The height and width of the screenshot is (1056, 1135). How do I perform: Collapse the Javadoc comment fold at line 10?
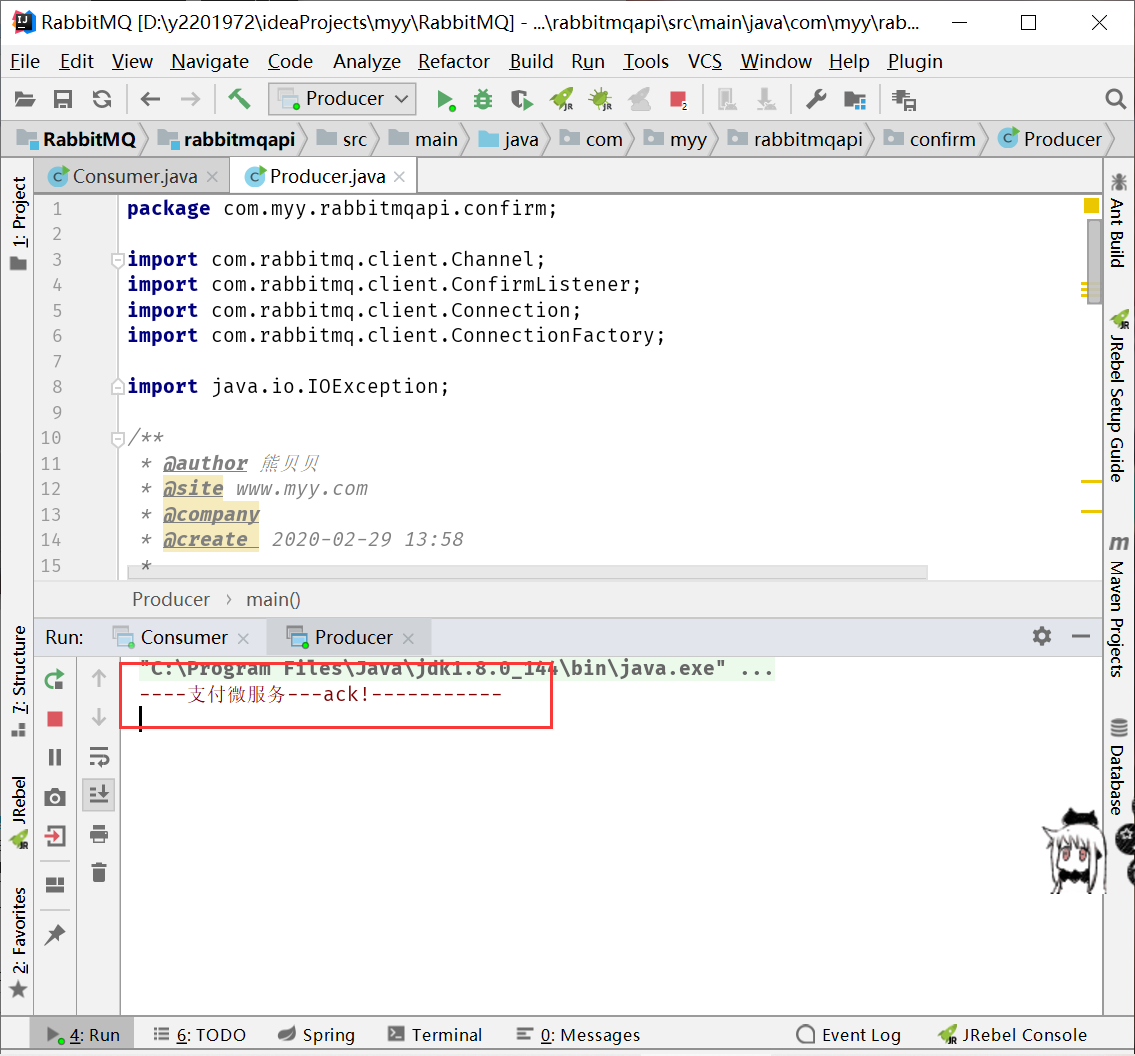[x=117, y=438]
